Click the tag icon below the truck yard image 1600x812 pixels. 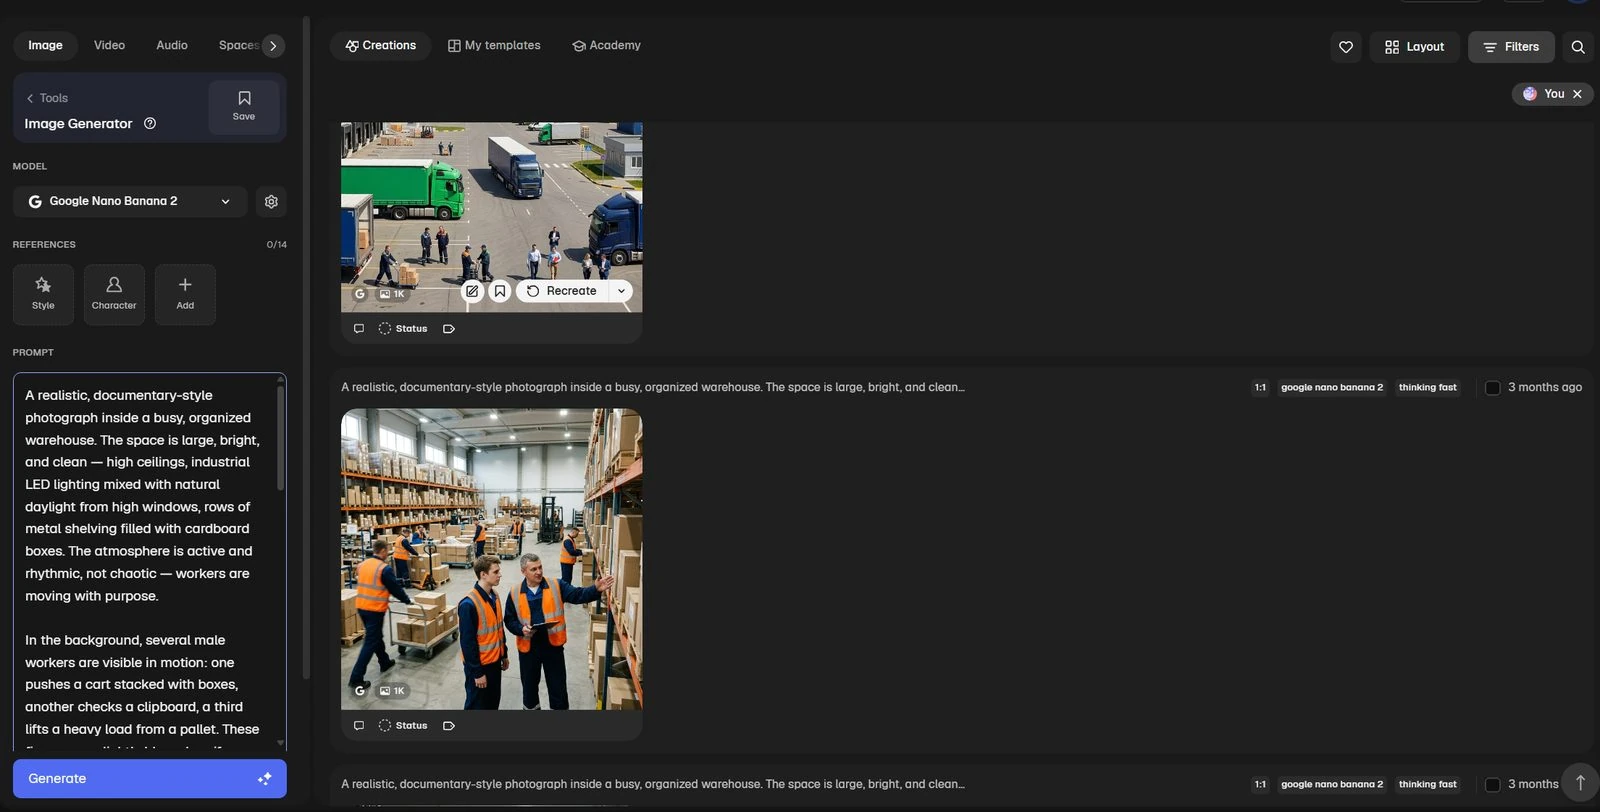click(449, 329)
